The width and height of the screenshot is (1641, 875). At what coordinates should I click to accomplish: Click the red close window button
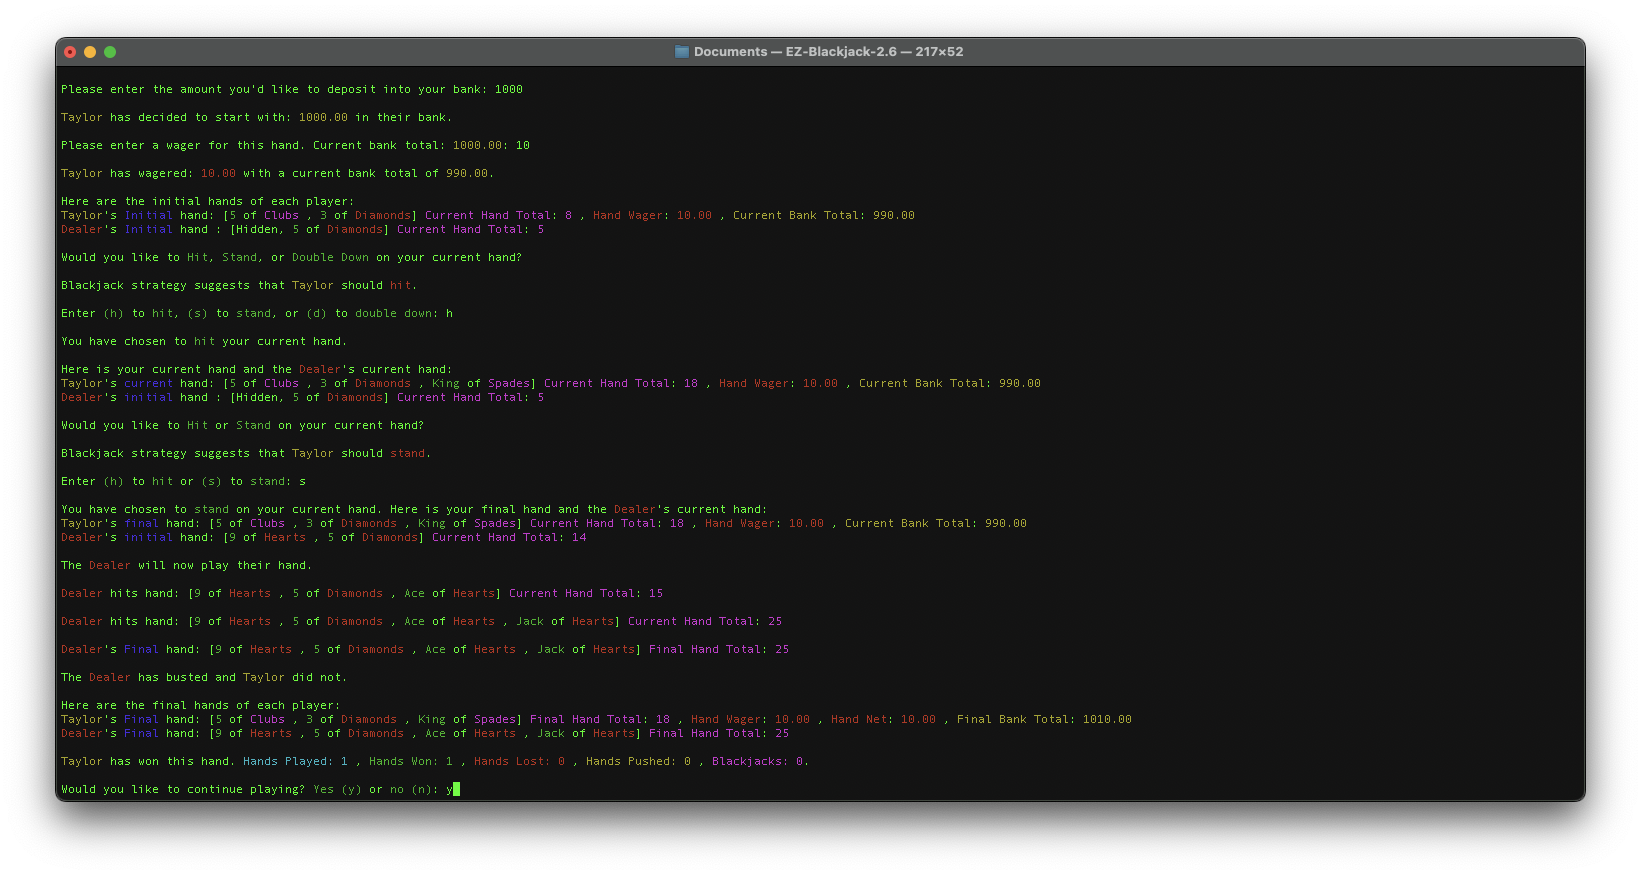(70, 52)
